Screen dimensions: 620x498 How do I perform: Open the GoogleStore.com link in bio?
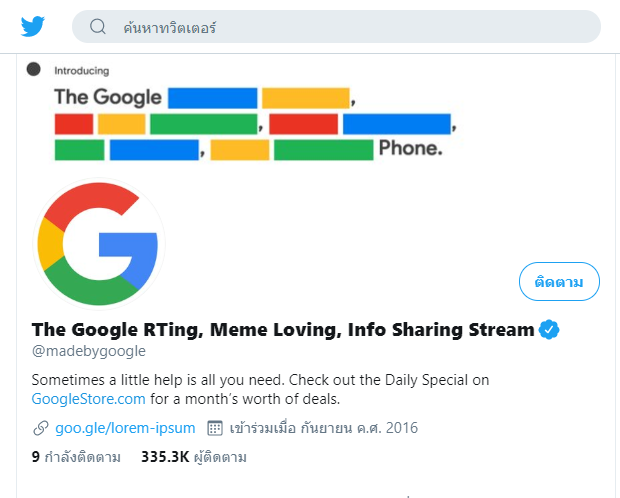[89, 399]
